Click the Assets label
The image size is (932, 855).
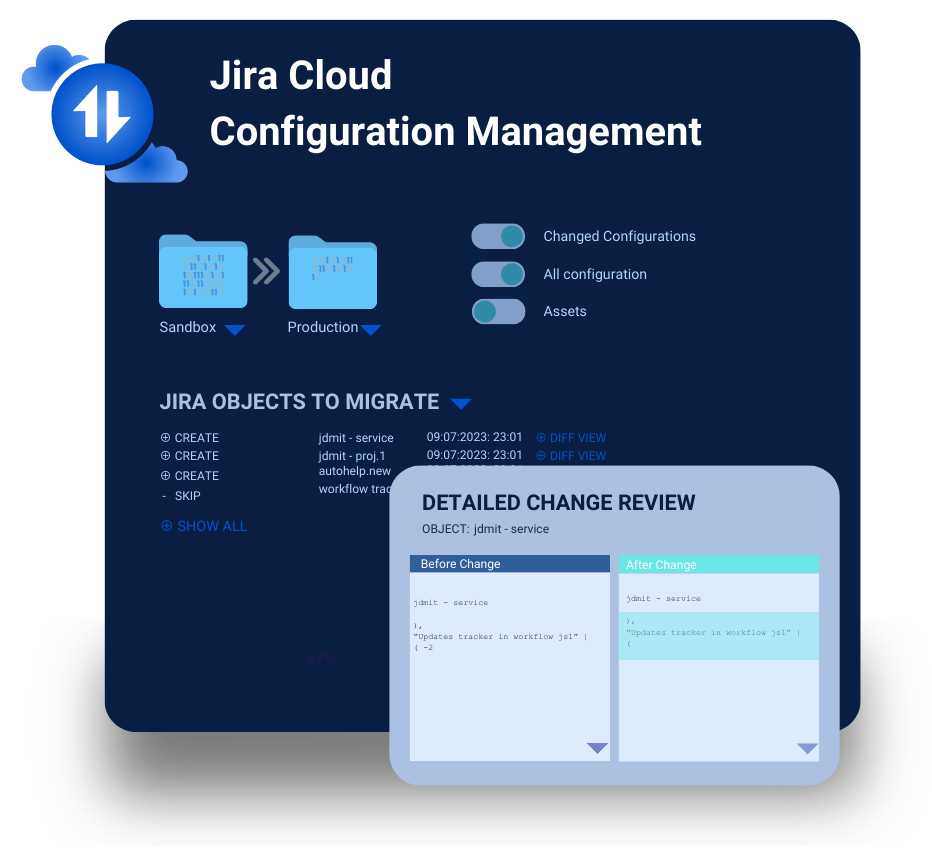(565, 311)
